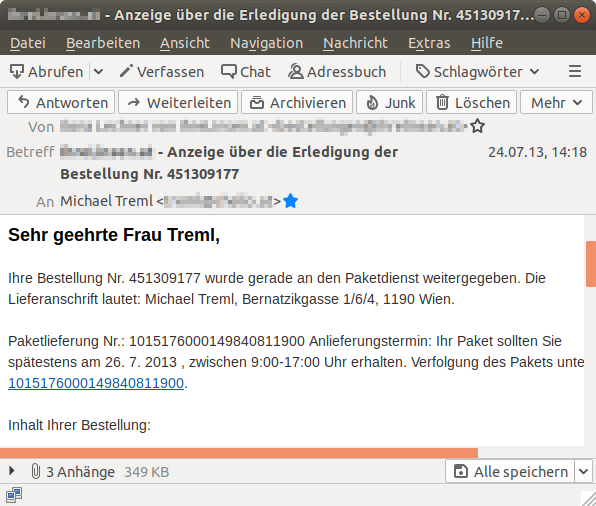
Task: Click the horizontal scrollbar thumb
Action: click(239, 453)
